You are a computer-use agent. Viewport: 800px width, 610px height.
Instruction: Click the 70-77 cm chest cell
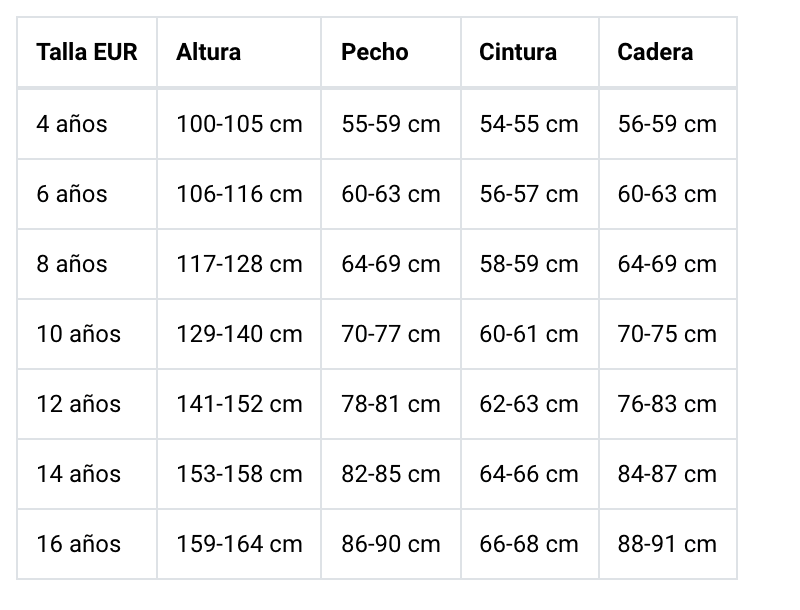(391, 334)
